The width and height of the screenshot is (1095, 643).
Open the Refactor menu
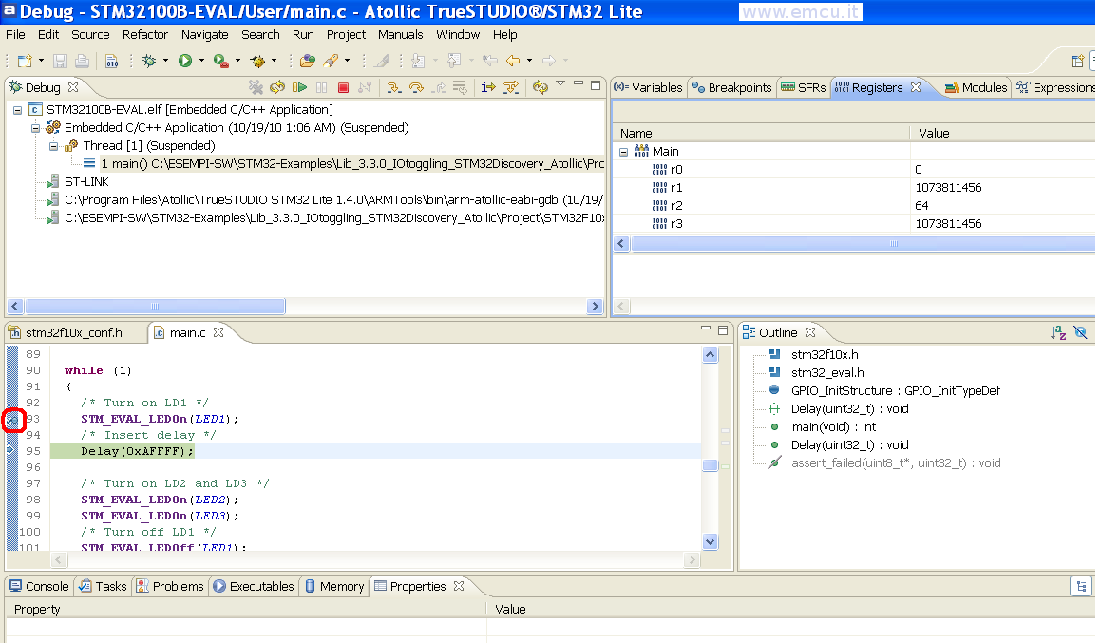tap(145, 34)
